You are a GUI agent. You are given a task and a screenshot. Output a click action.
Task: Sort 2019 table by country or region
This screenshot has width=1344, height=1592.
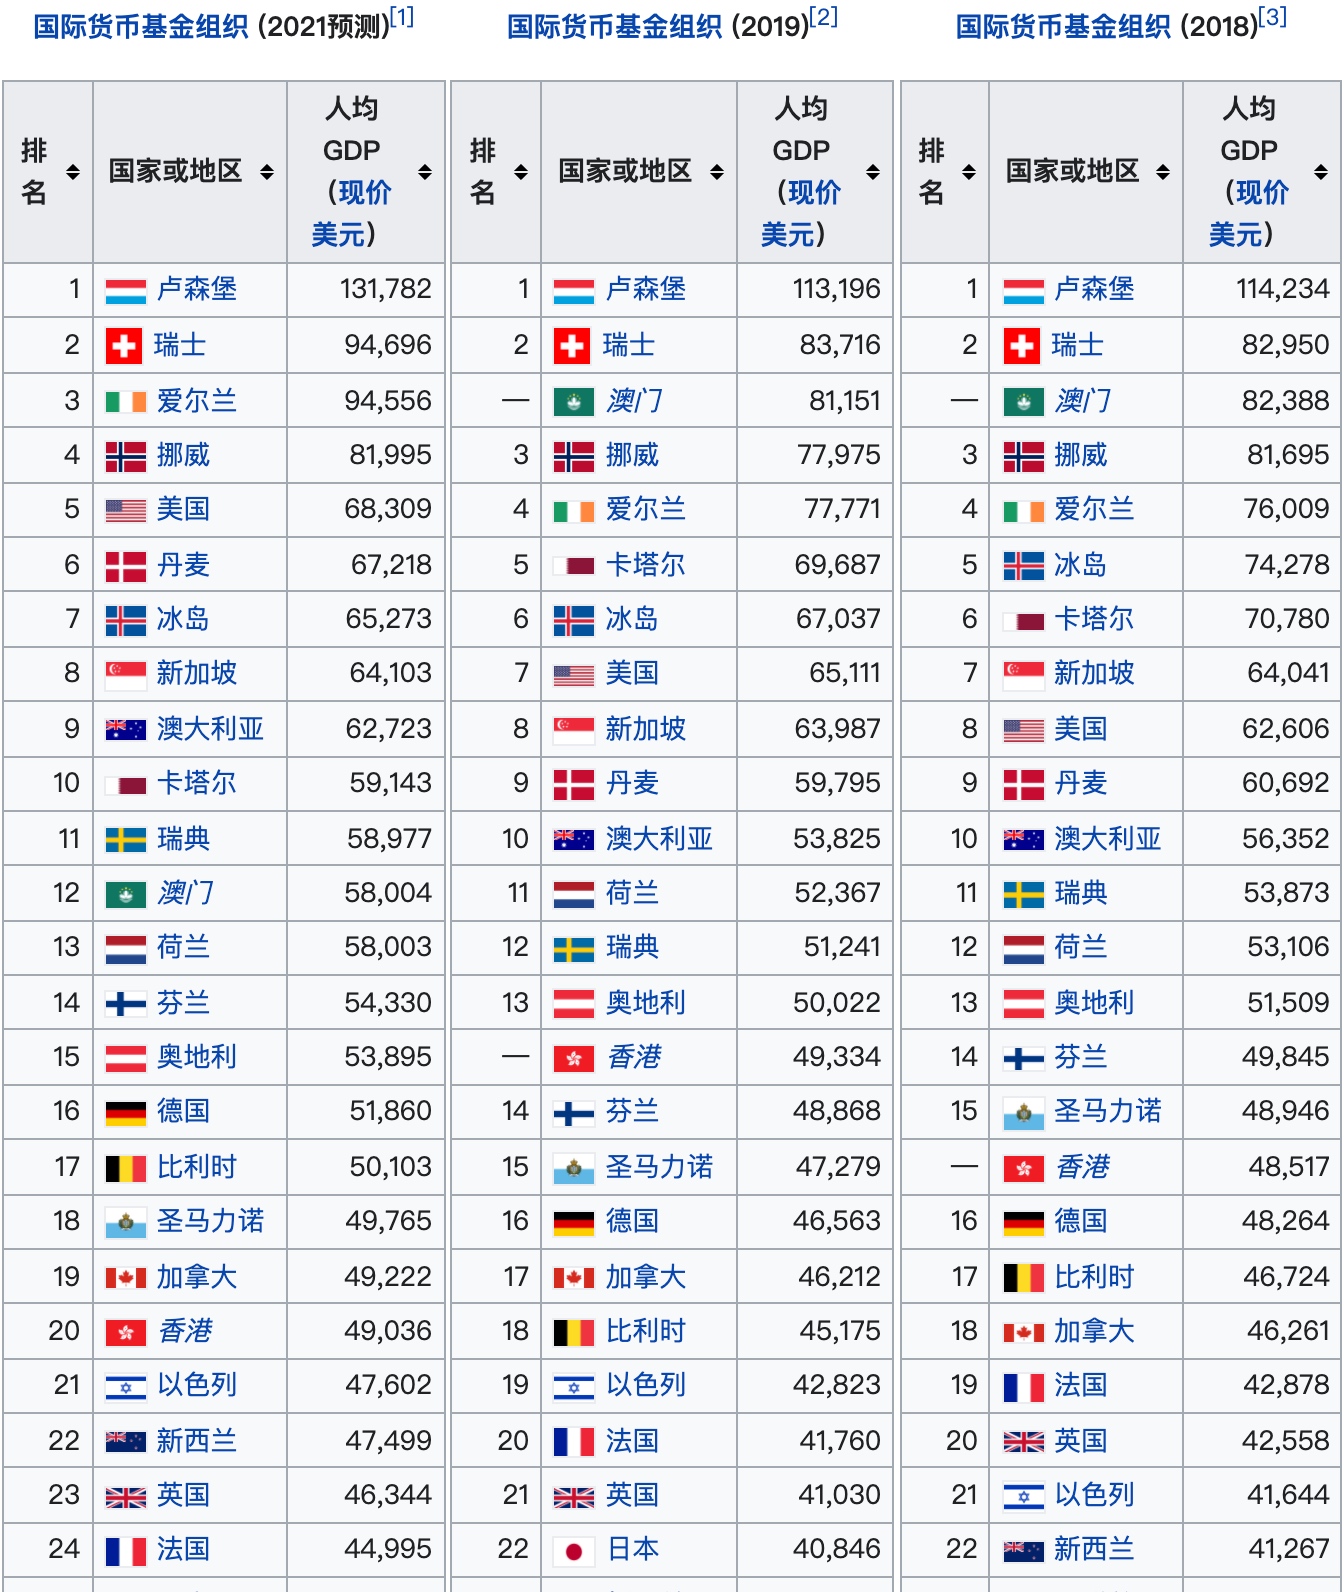[x=716, y=172]
